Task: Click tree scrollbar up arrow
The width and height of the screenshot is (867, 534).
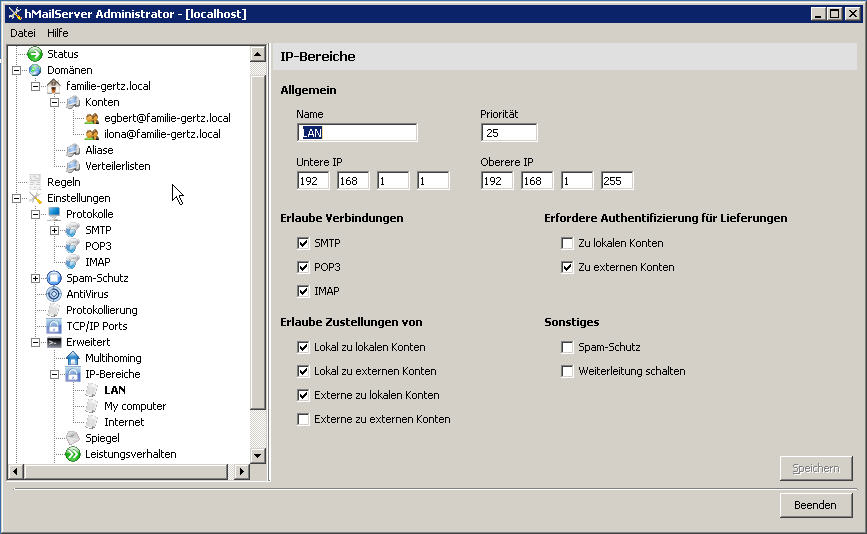Action: [x=258, y=54]
